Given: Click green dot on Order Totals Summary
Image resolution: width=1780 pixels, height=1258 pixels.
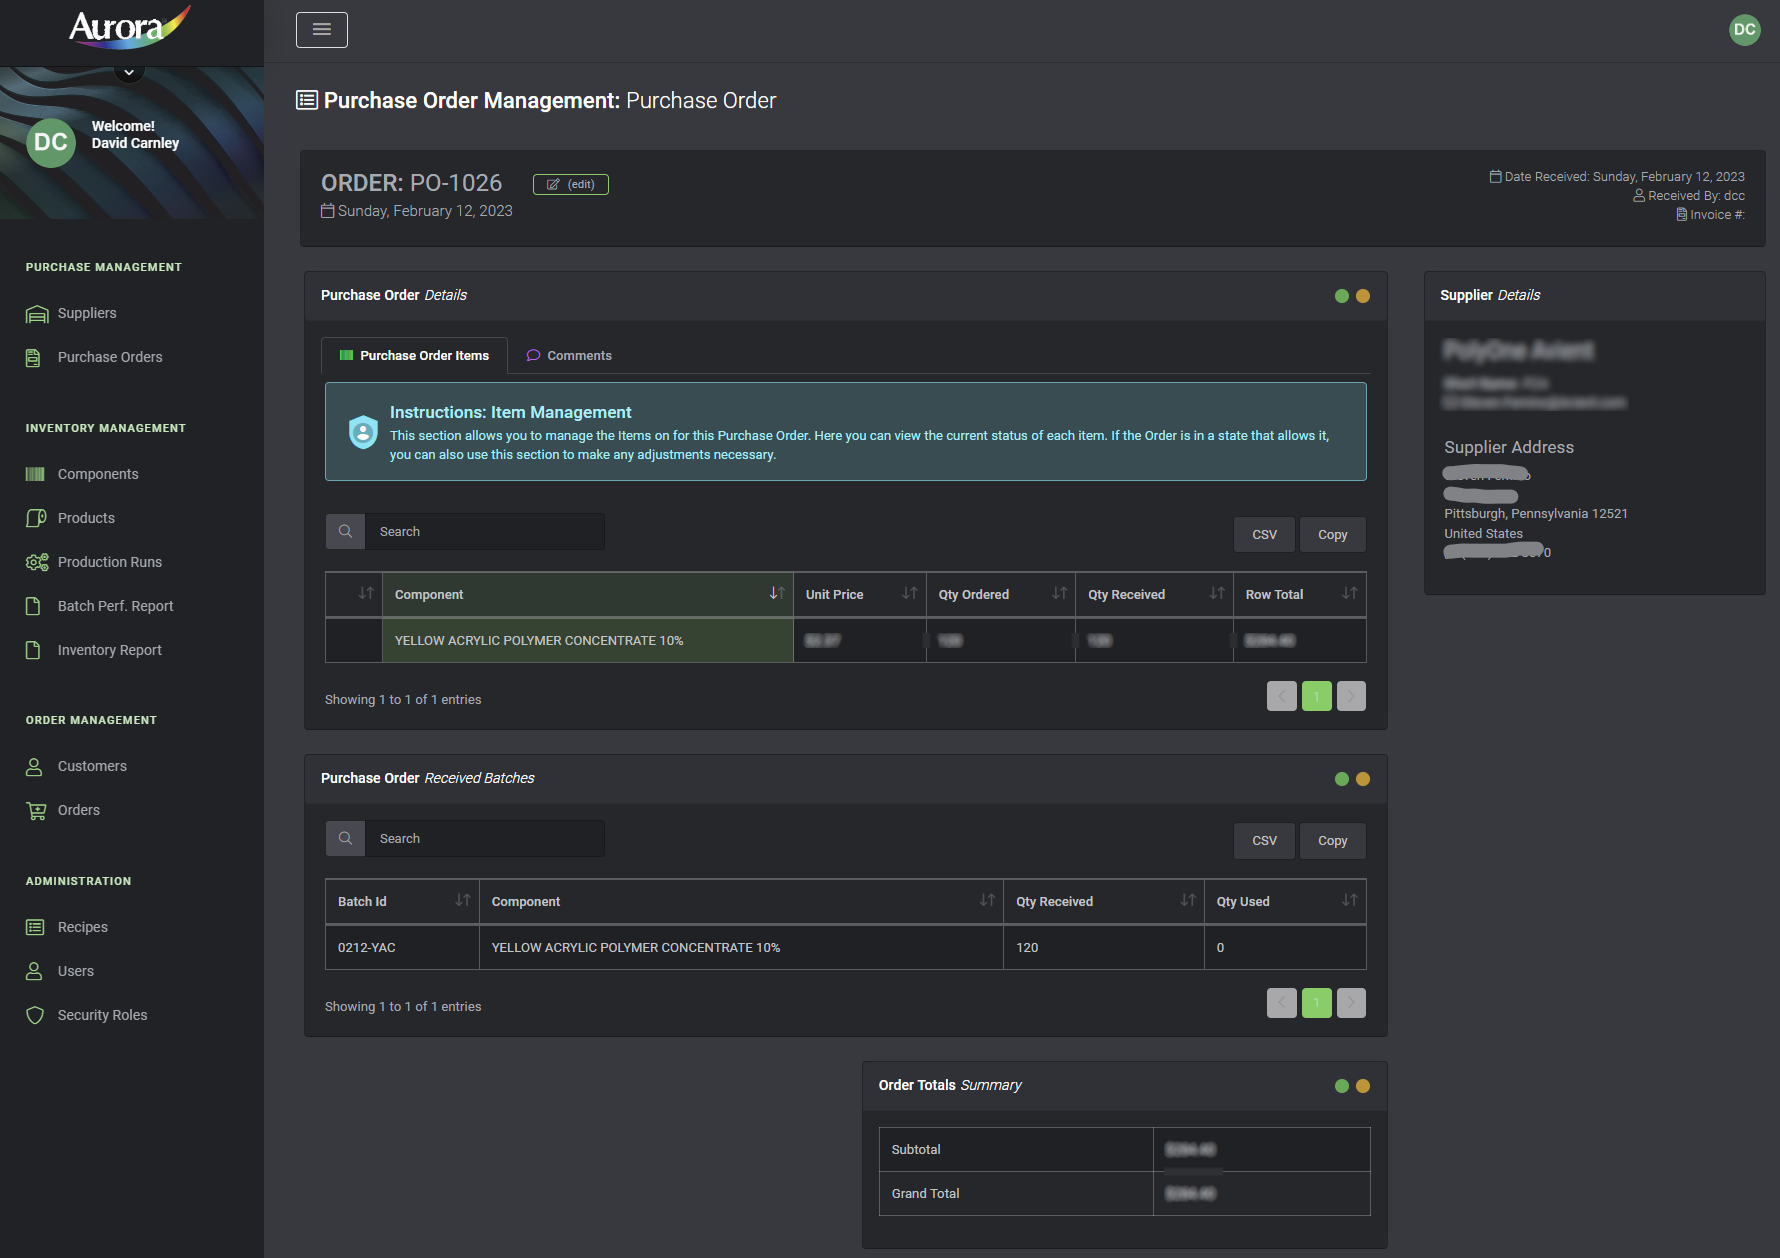Looking at the screenshot, I should point(1341,1086).
